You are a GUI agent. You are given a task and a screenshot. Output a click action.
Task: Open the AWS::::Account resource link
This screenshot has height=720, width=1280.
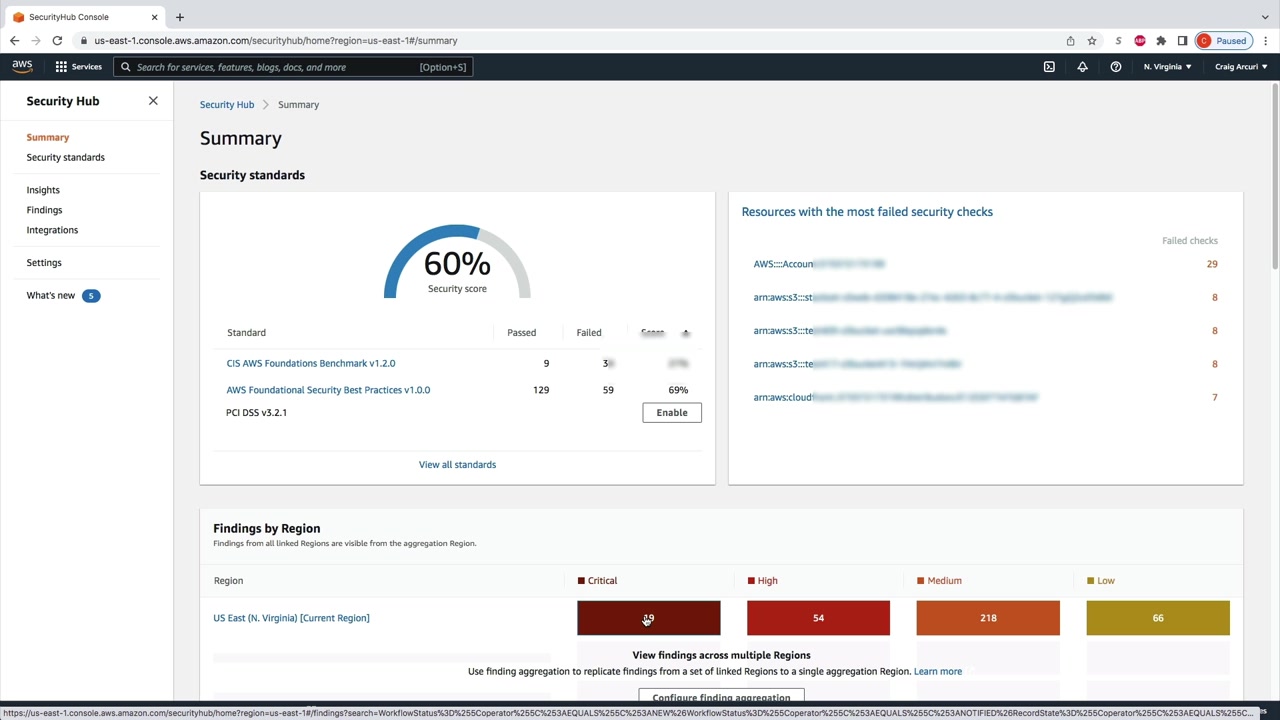819,264
